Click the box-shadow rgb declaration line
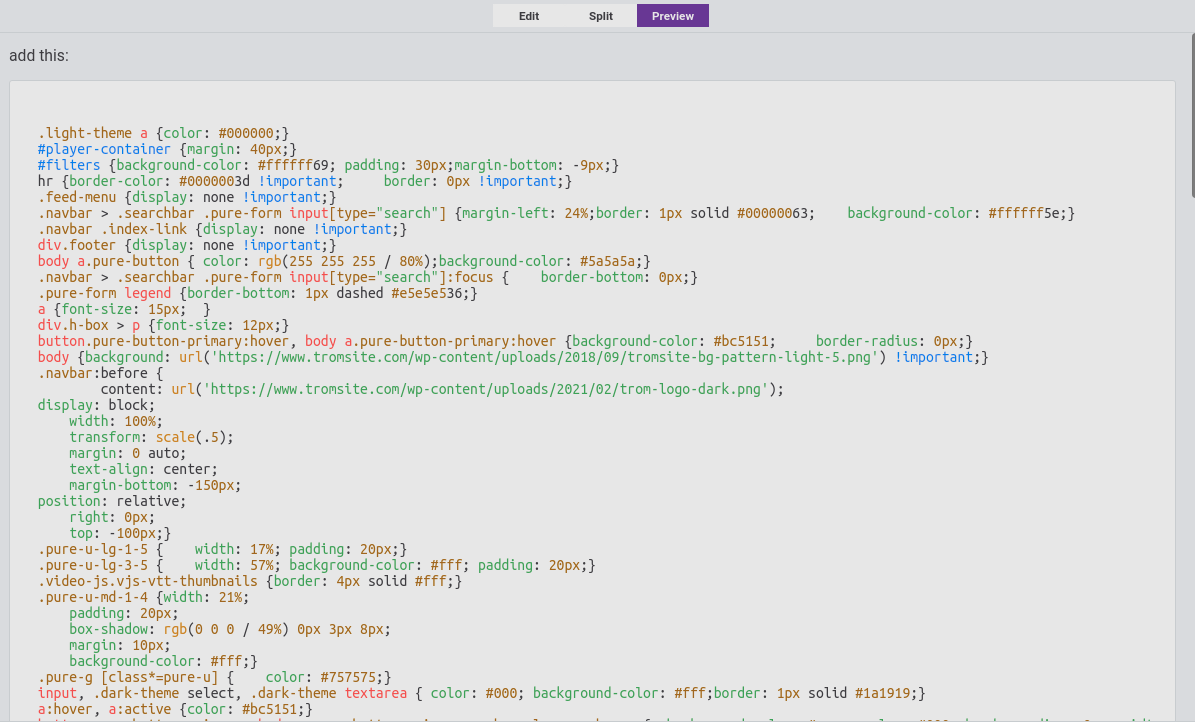Image resolution: width=1195 pixels, height=722 pixels. (x=229, y=629)
